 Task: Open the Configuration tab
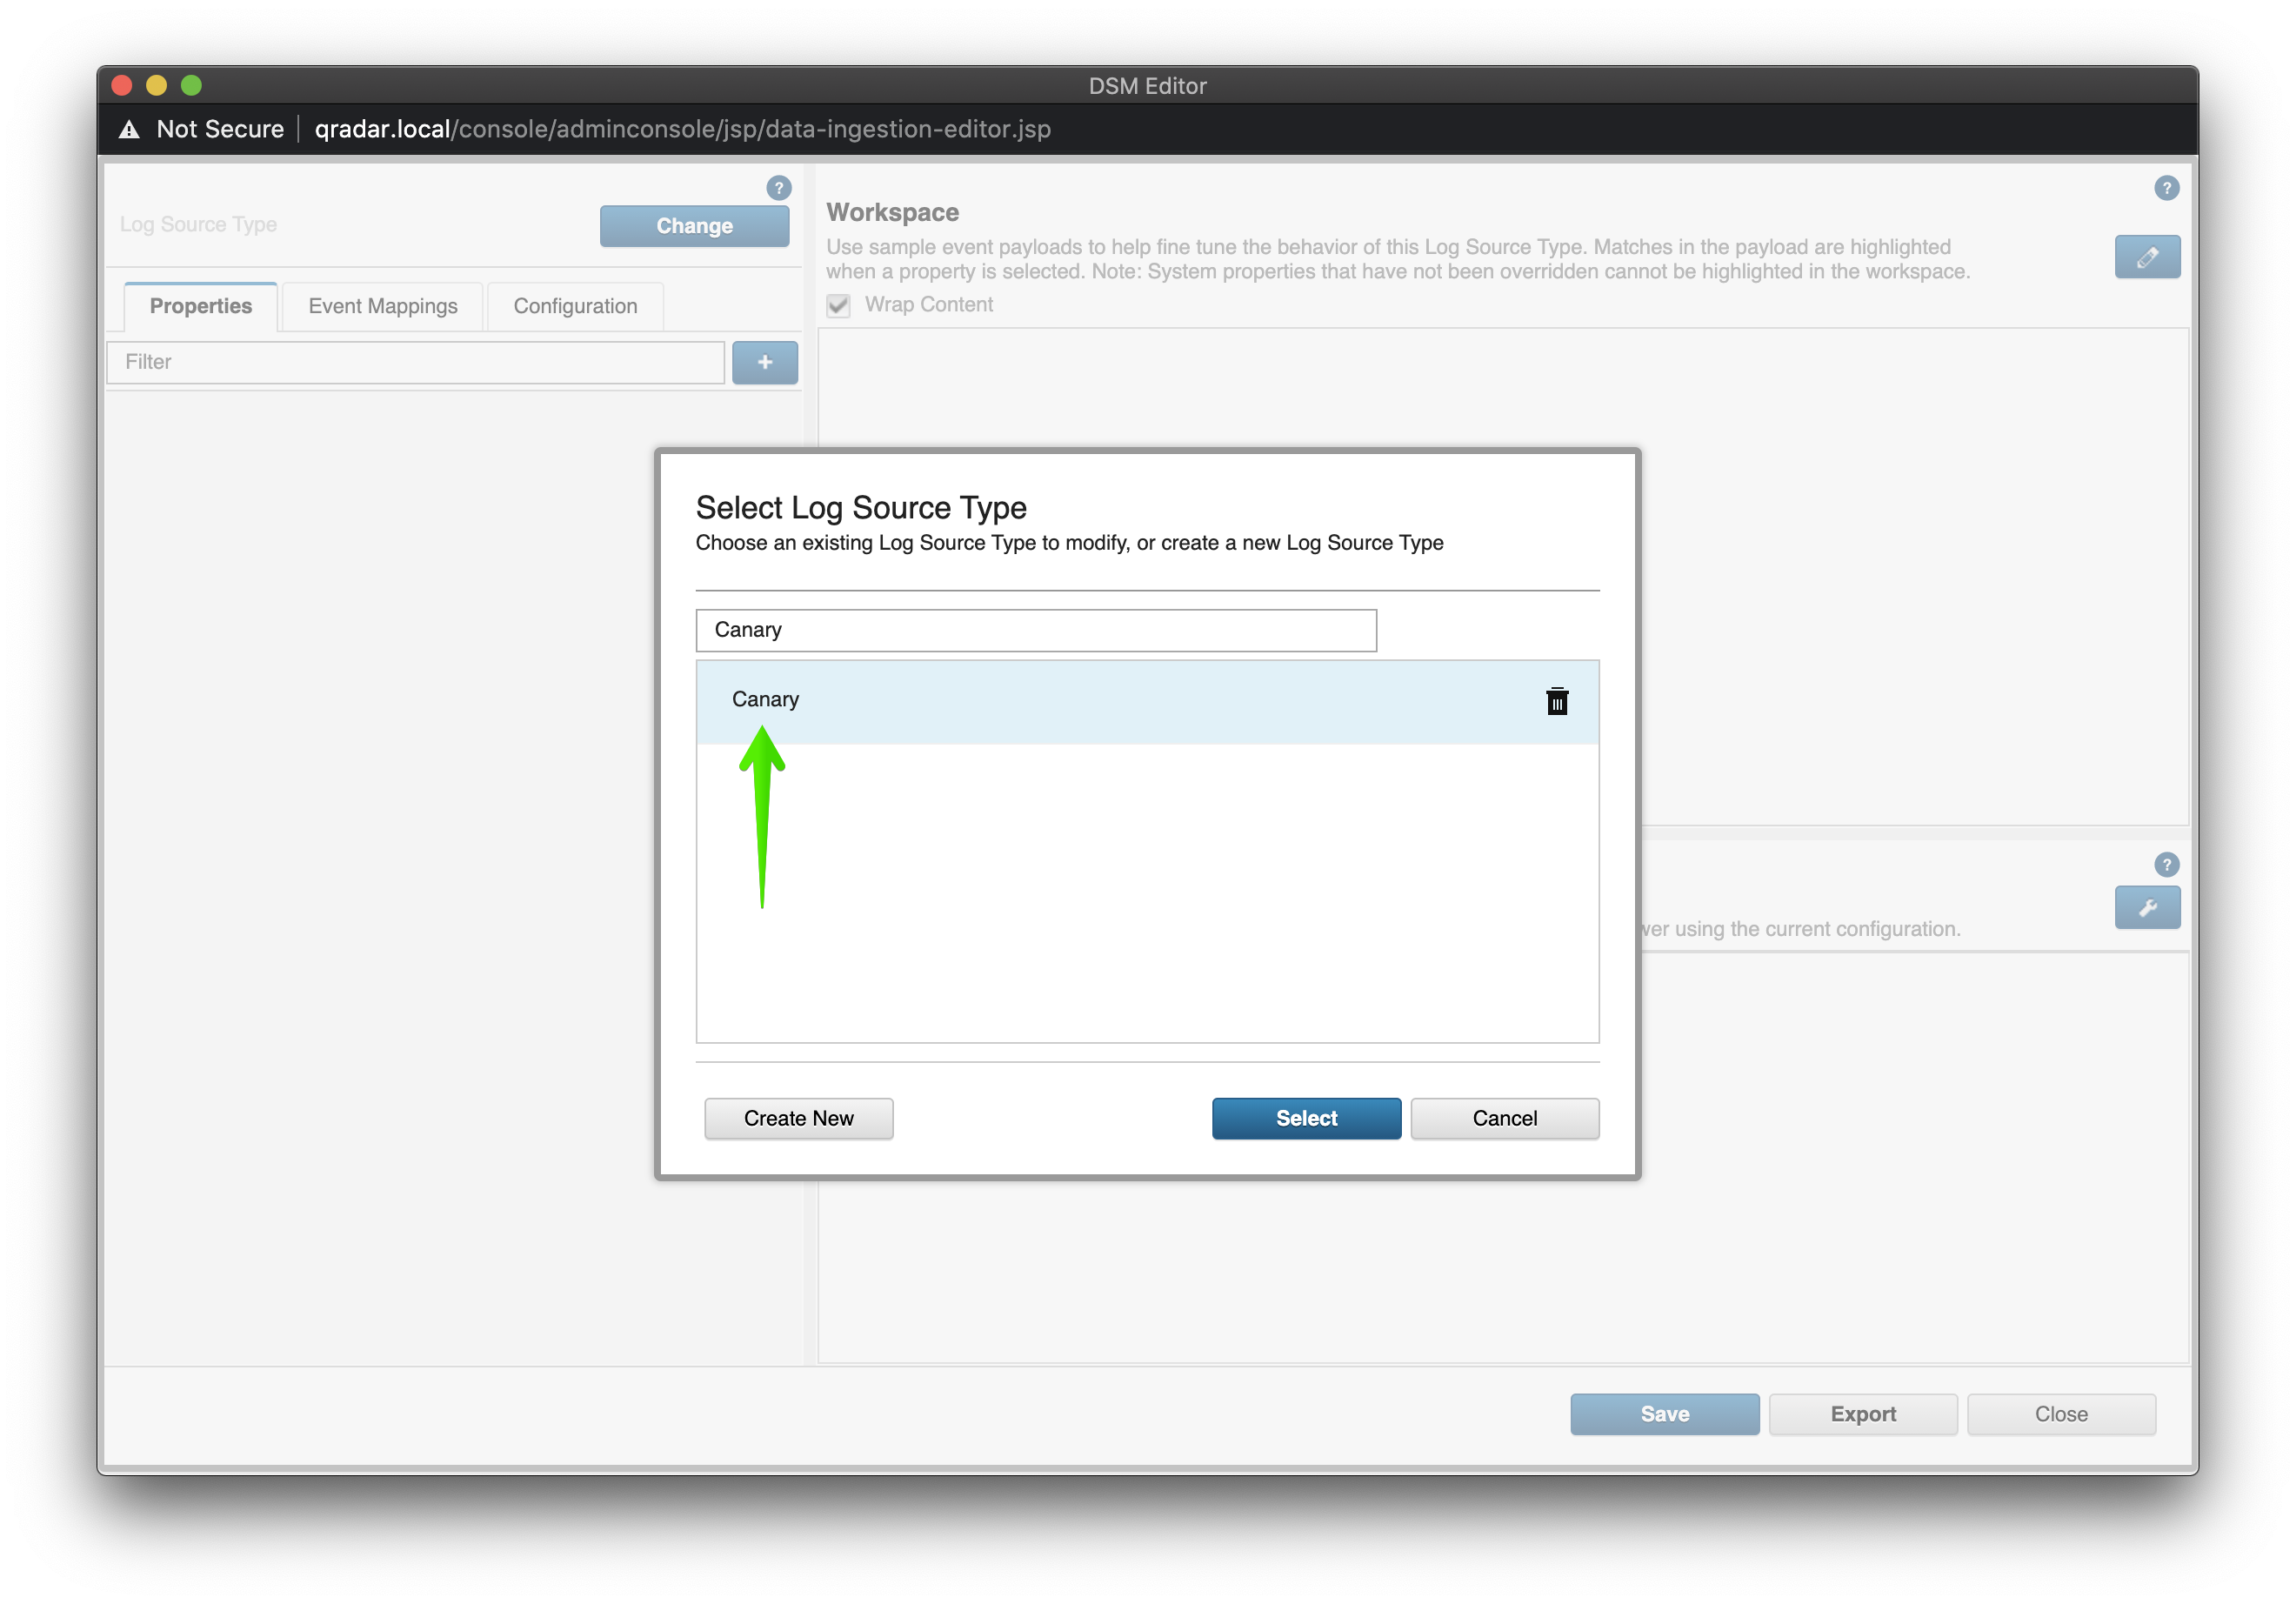pyautogui.click(x=575, y=306)
